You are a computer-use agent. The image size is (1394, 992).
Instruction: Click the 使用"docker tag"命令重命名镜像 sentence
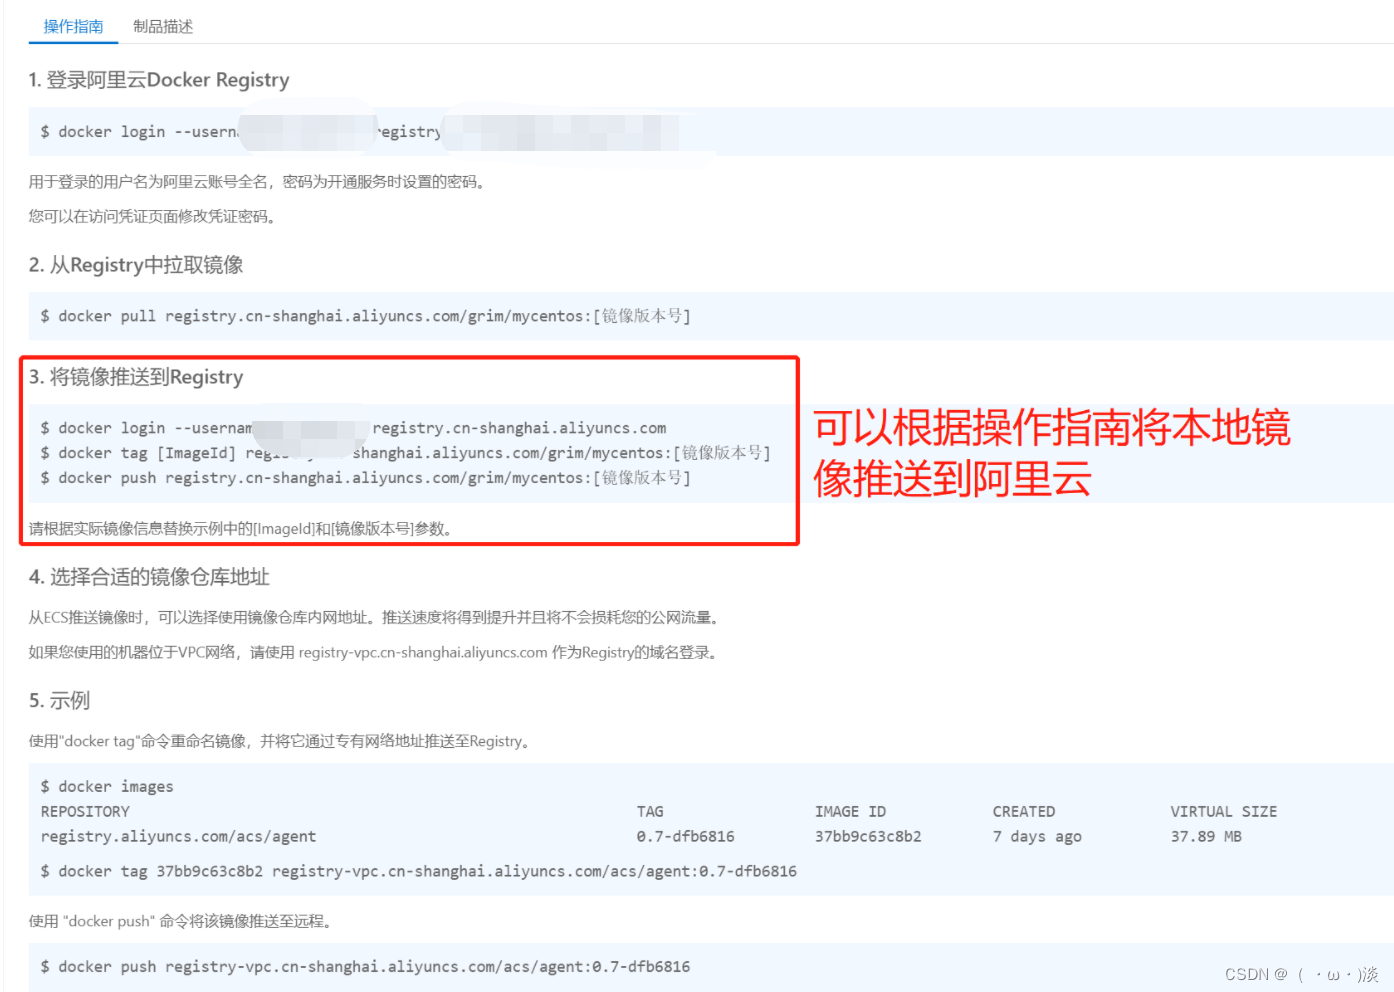point(281,741)
